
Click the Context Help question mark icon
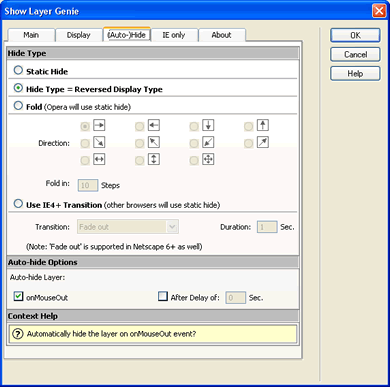18,334
